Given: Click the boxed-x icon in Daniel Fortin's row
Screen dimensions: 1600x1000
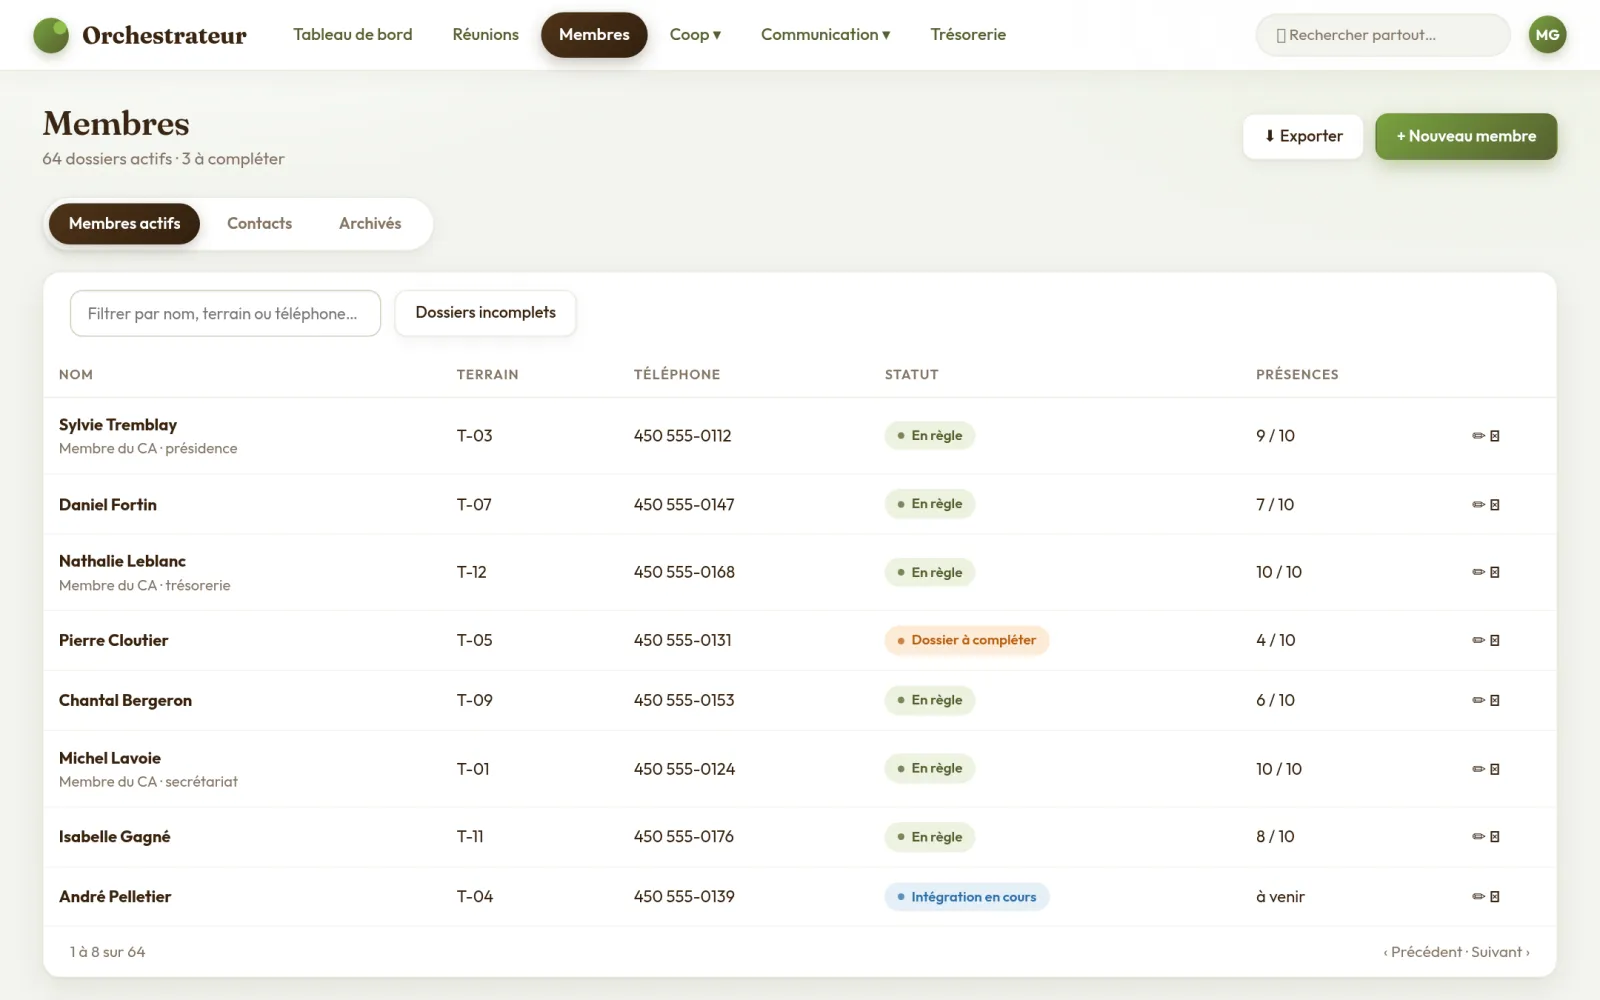Looking at the screenshot, I should (x=1495, y=505).
